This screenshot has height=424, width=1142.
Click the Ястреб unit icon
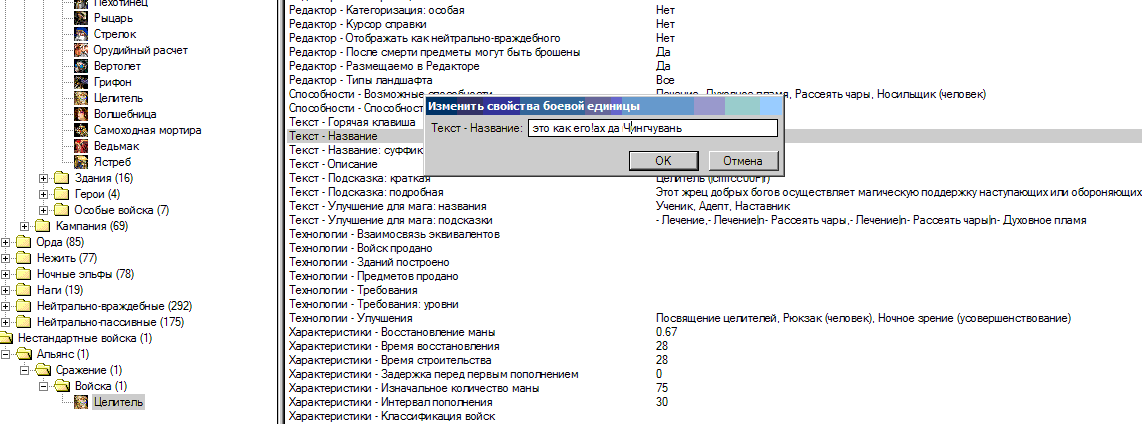[x=81, y=162]
